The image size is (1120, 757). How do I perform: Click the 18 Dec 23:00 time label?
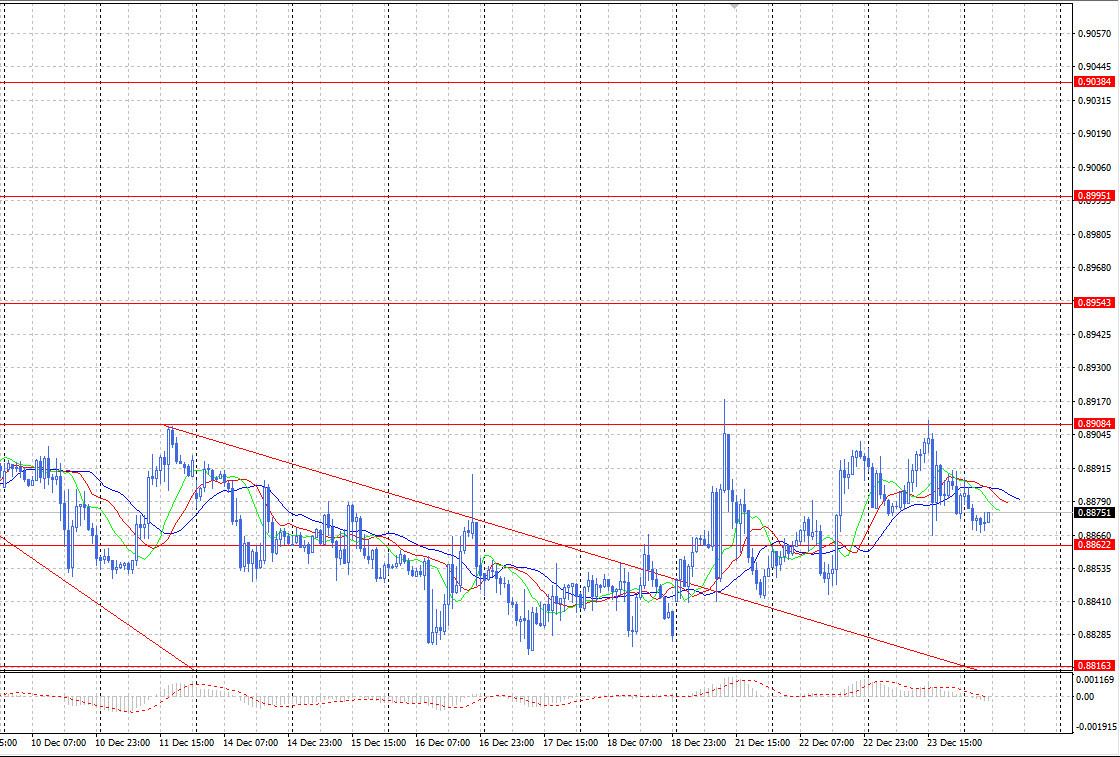(699, 743)
